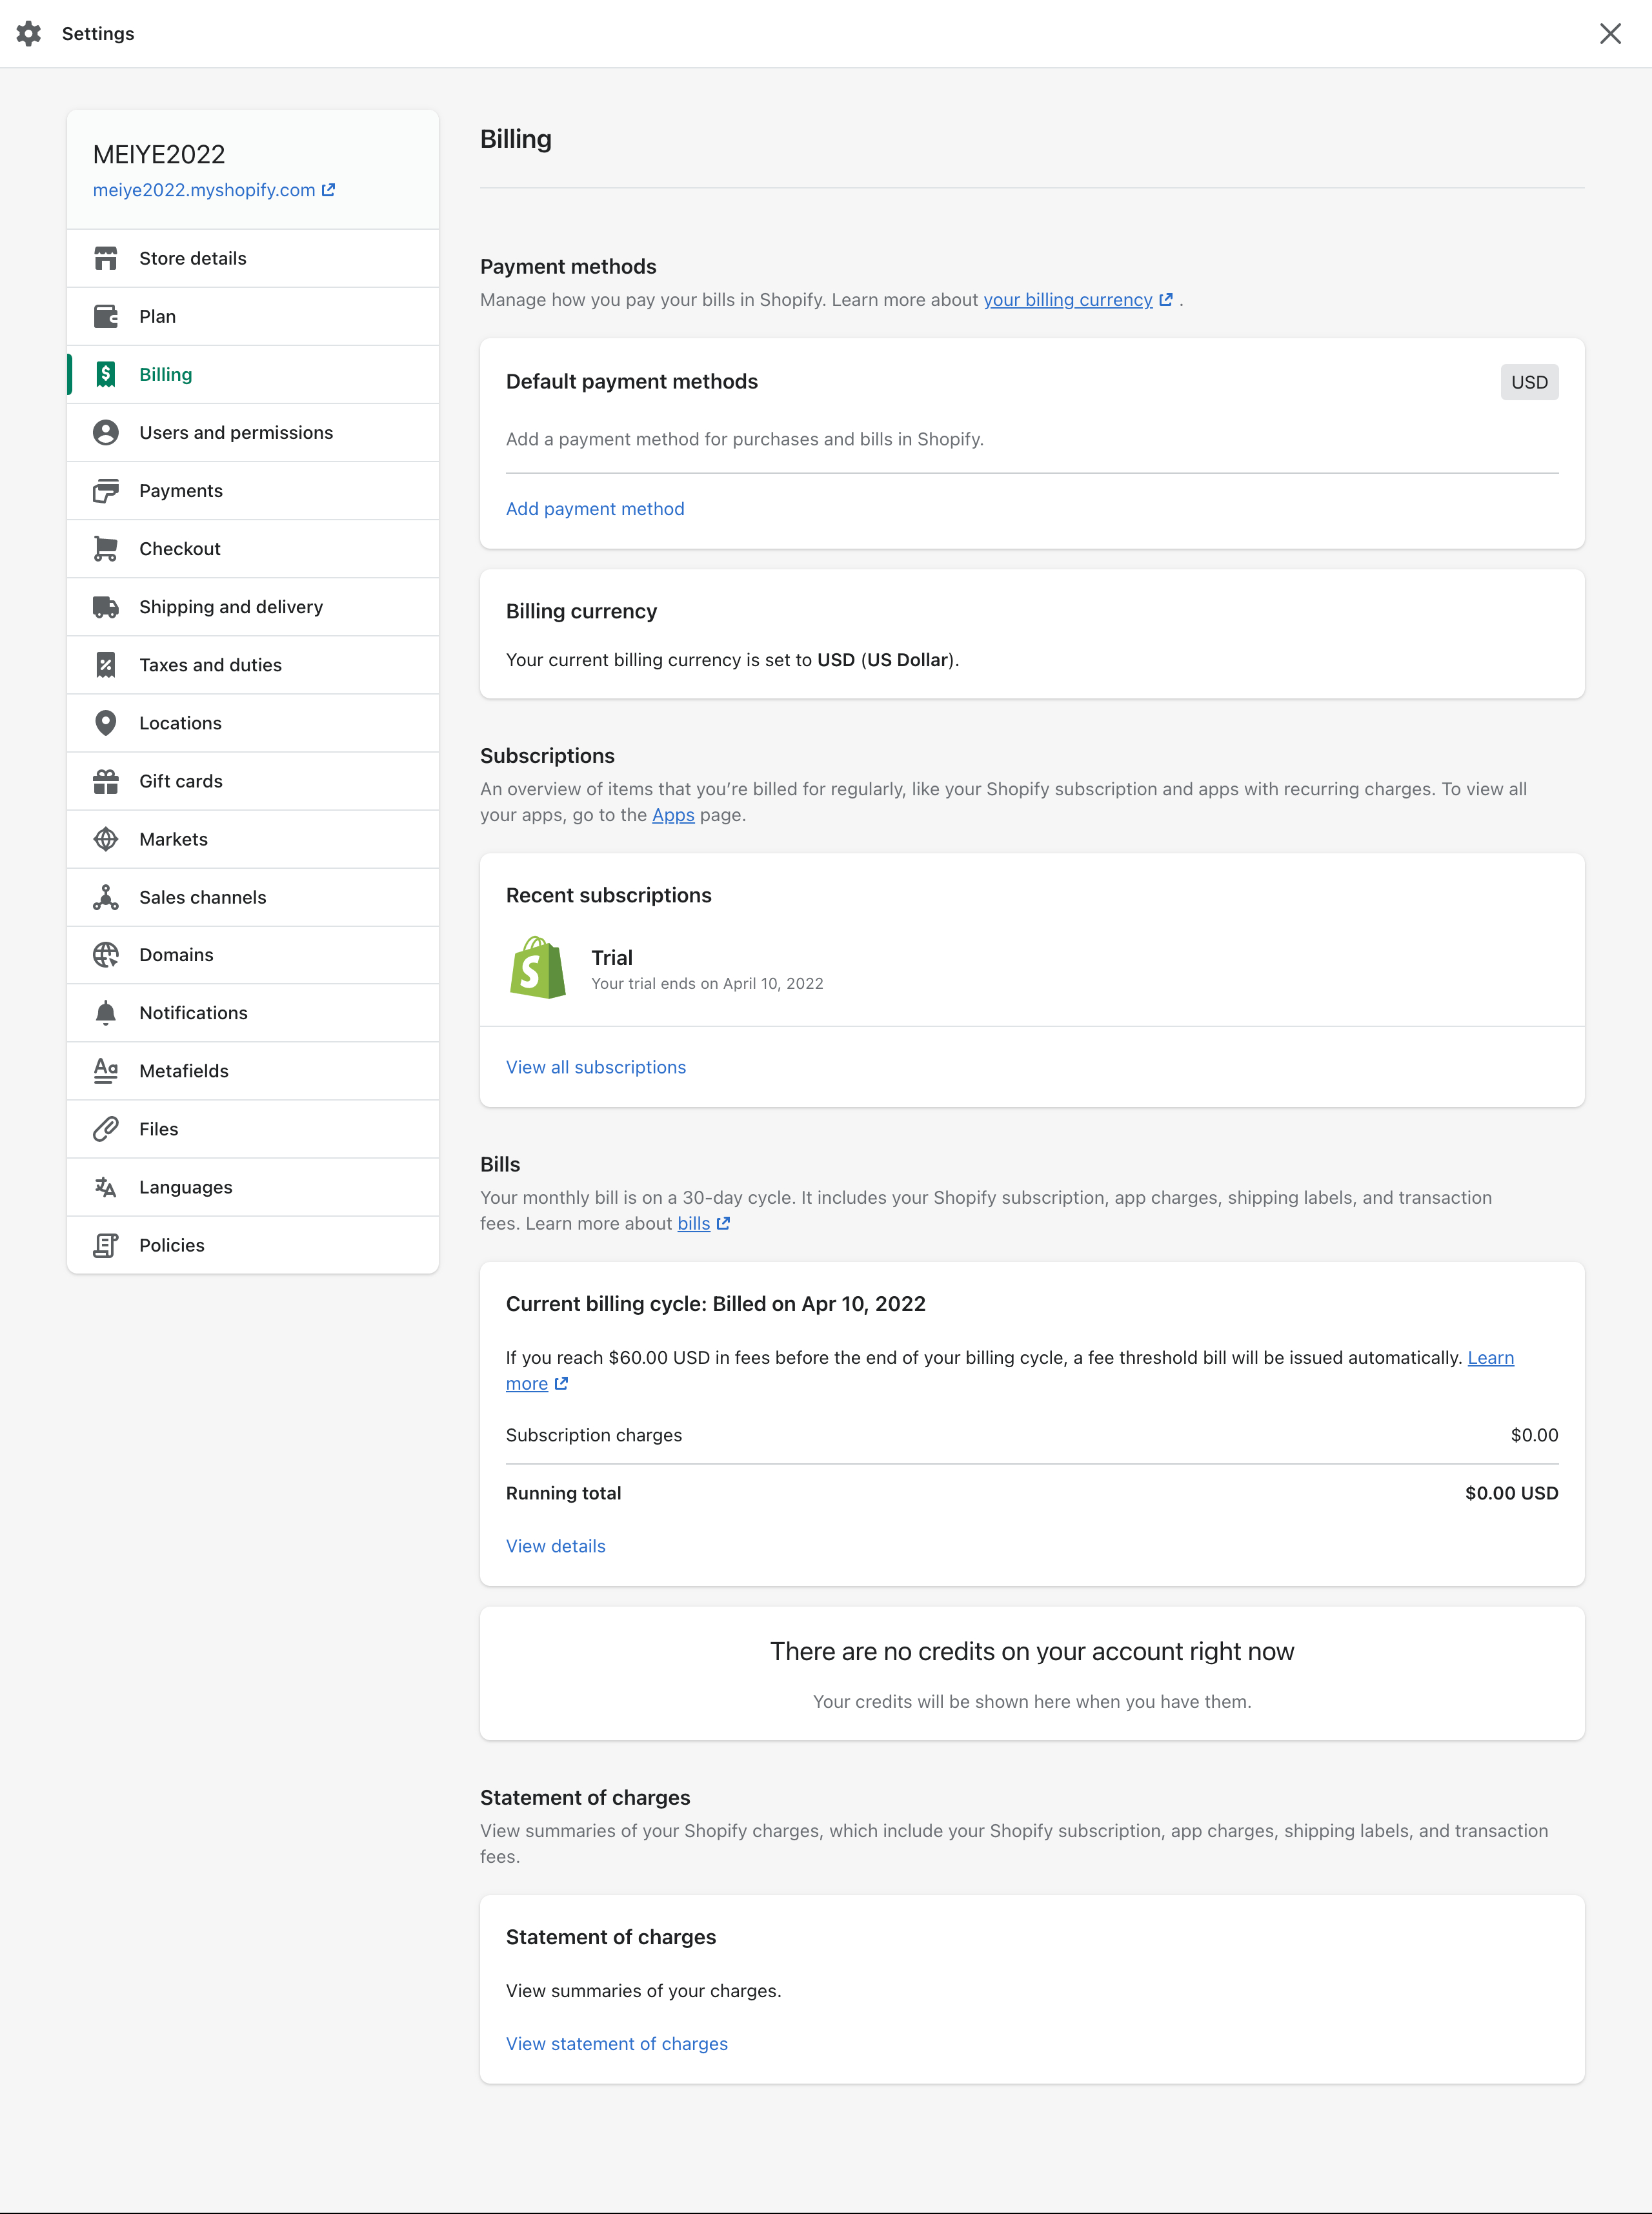Click the '$0.00 USD' running total value
This screenshot has height=2214, width=1652.
tap(1511, 1493)
